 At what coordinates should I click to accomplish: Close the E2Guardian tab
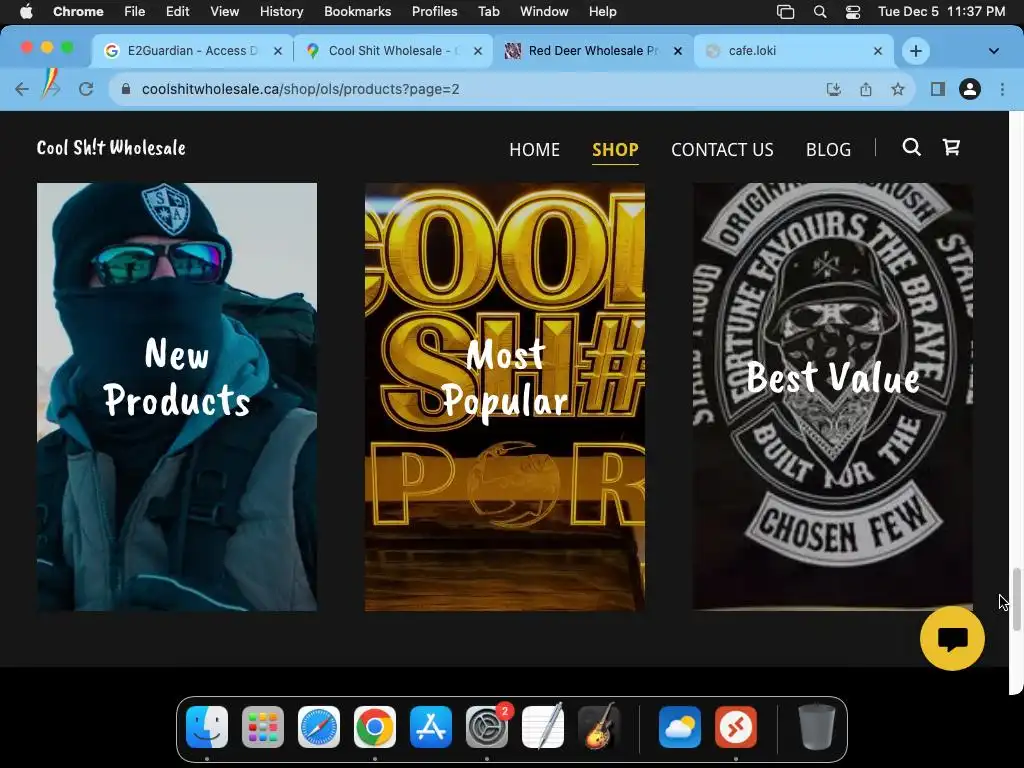(278, 51)
